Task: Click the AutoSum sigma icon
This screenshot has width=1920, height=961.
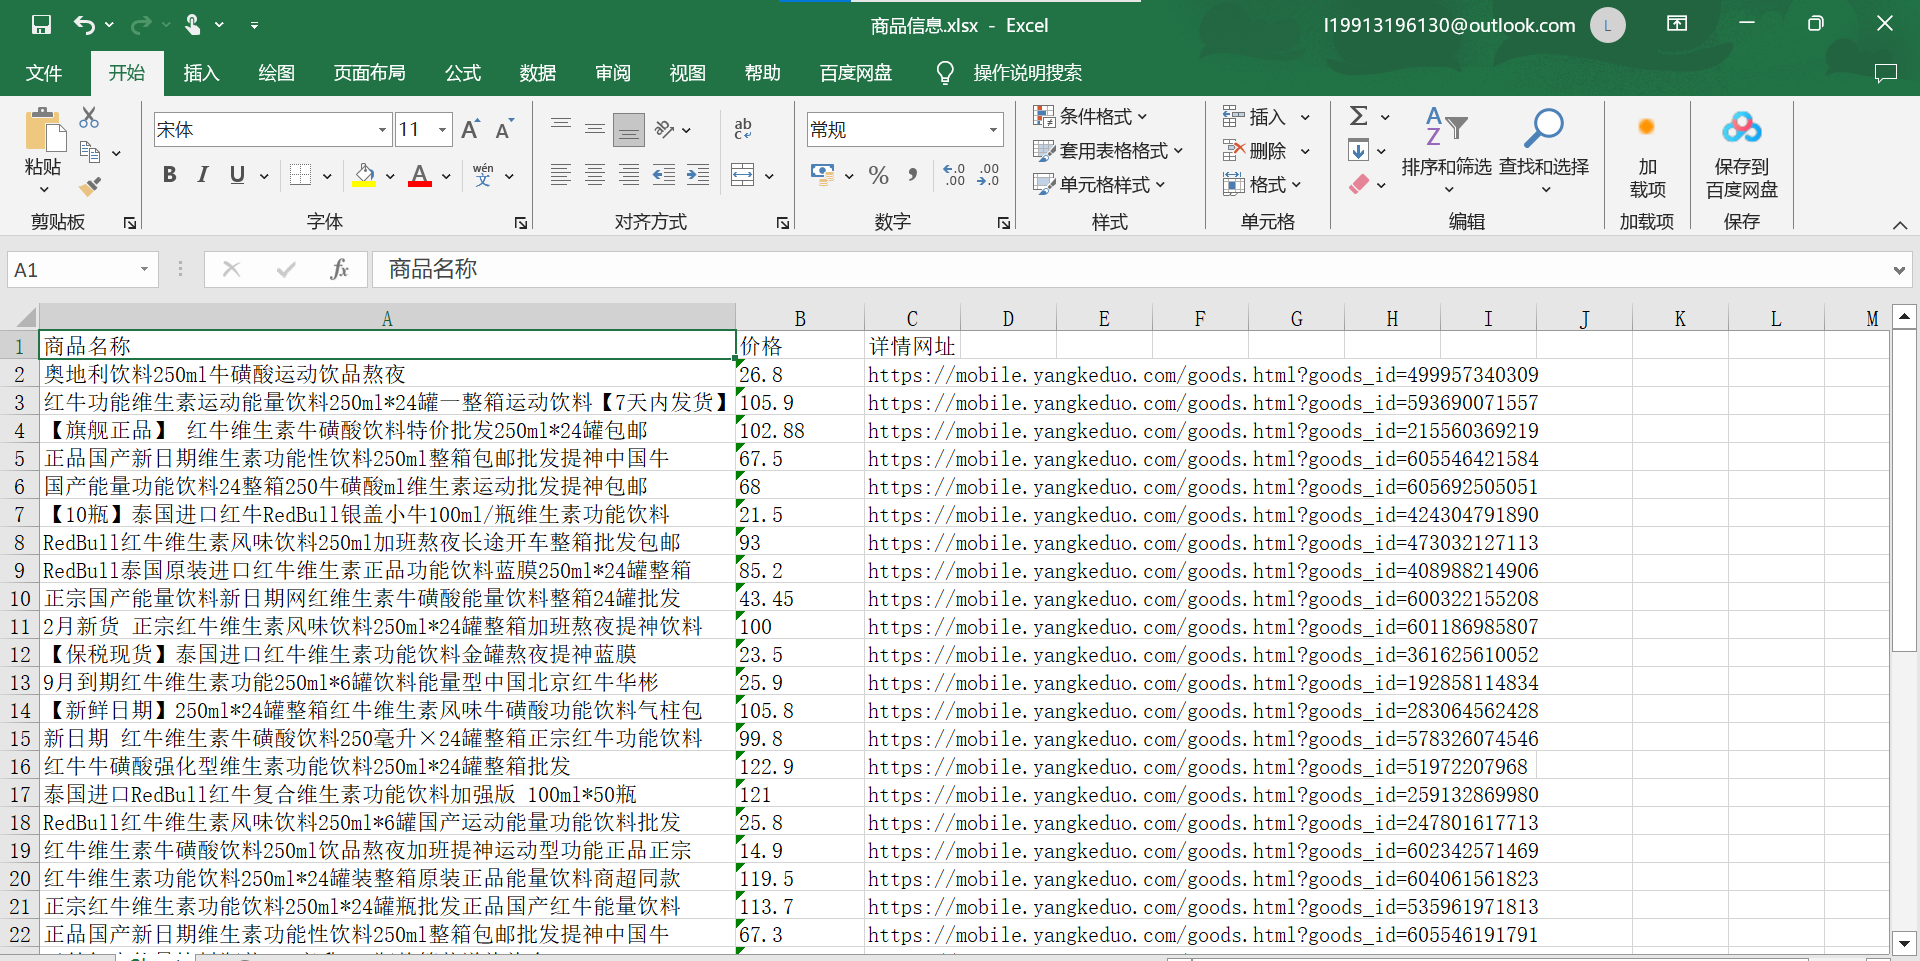Action: pos(1358,116)
